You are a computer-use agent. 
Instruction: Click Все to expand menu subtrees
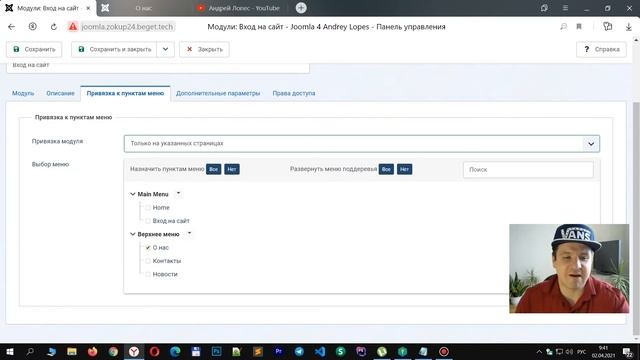(386, 169)
